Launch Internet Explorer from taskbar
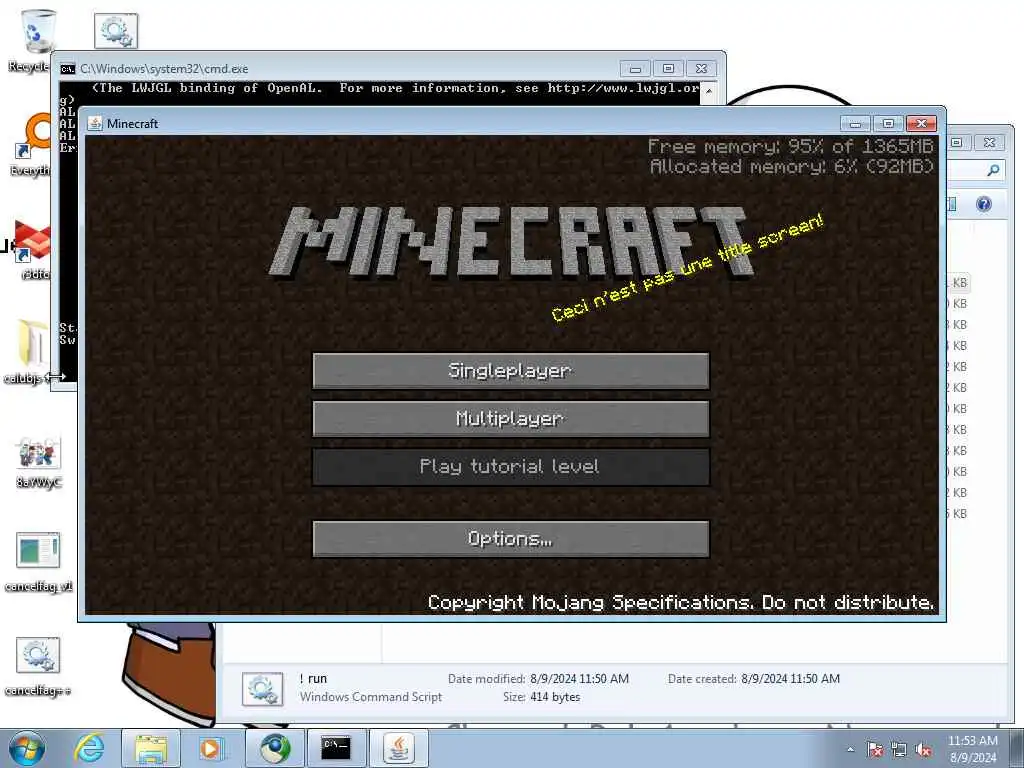1024x768 pixels. coord(89,748)
